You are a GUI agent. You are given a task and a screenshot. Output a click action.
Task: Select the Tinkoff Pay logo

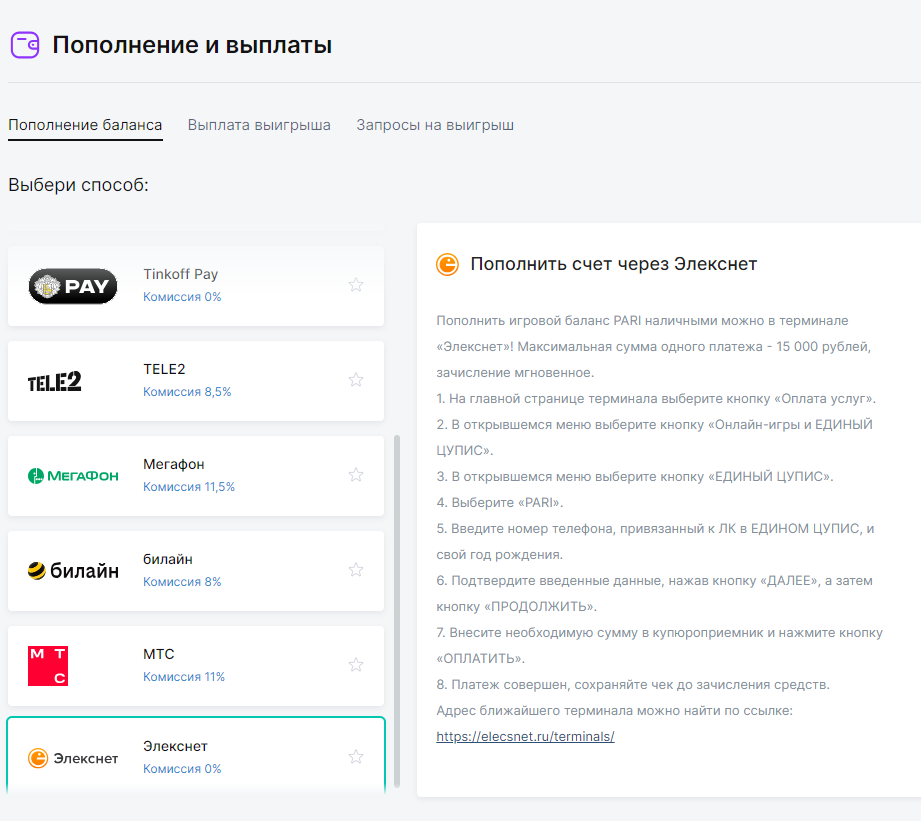pyautogui.click(x=73, y=286)
